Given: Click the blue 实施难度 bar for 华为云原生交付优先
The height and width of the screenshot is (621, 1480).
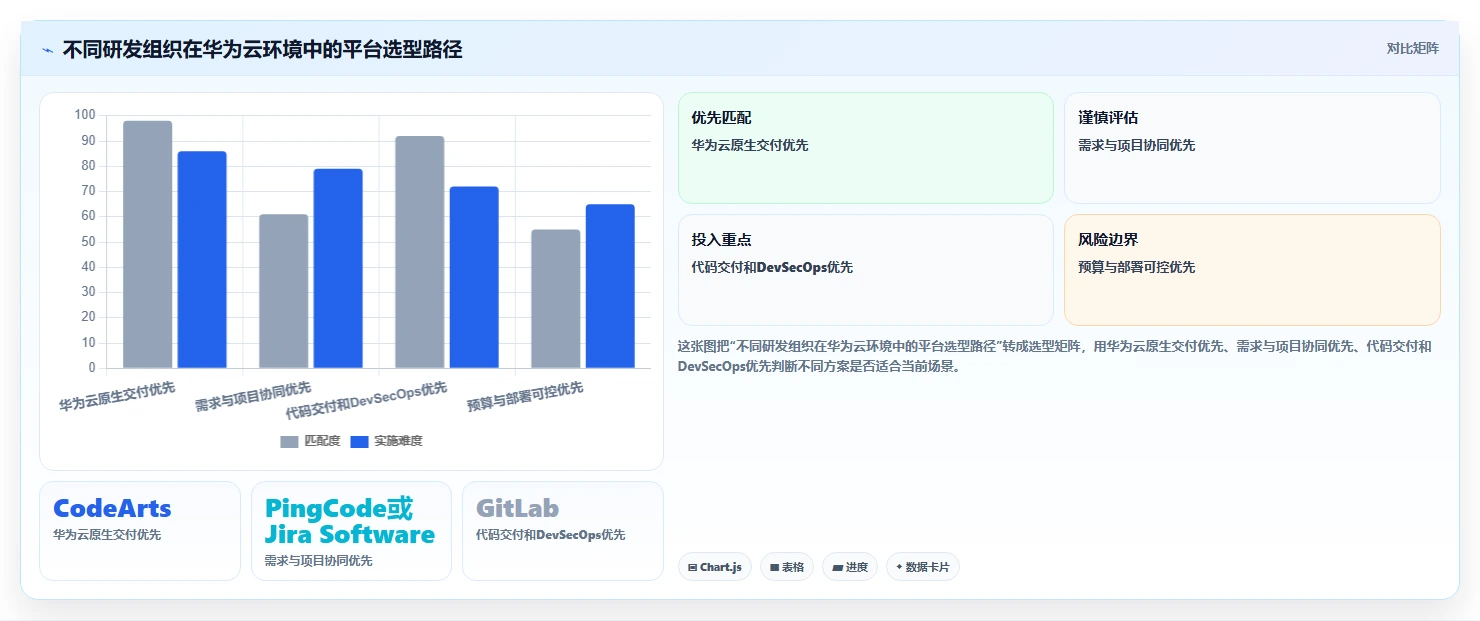Looking at the screenshot, I should pos(202,260).
